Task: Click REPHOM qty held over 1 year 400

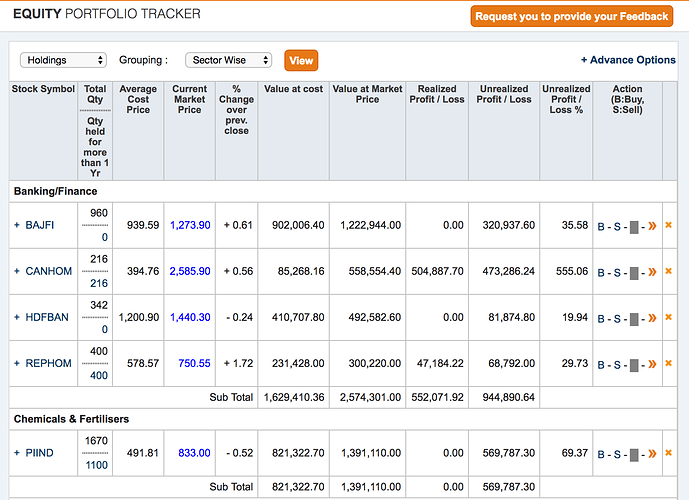Action: pos(99,376)
